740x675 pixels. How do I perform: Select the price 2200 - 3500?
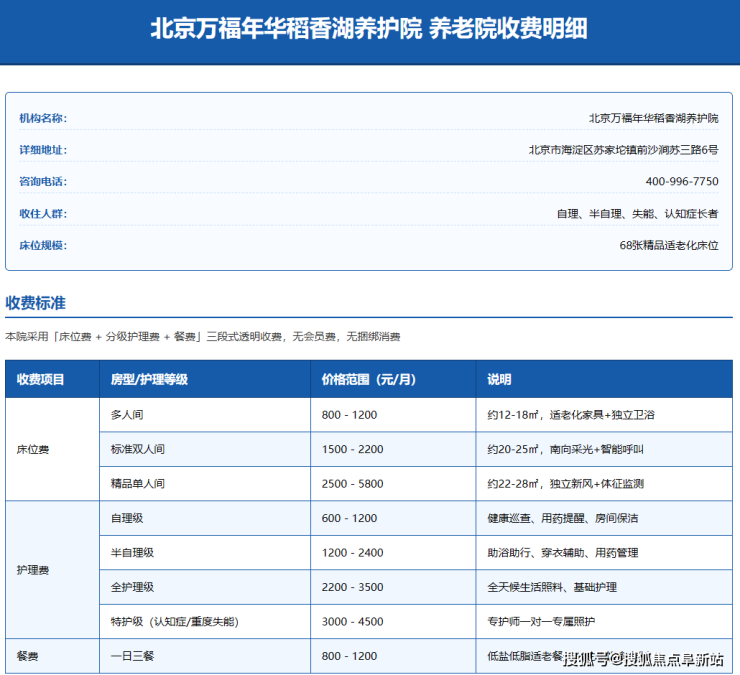353,587
